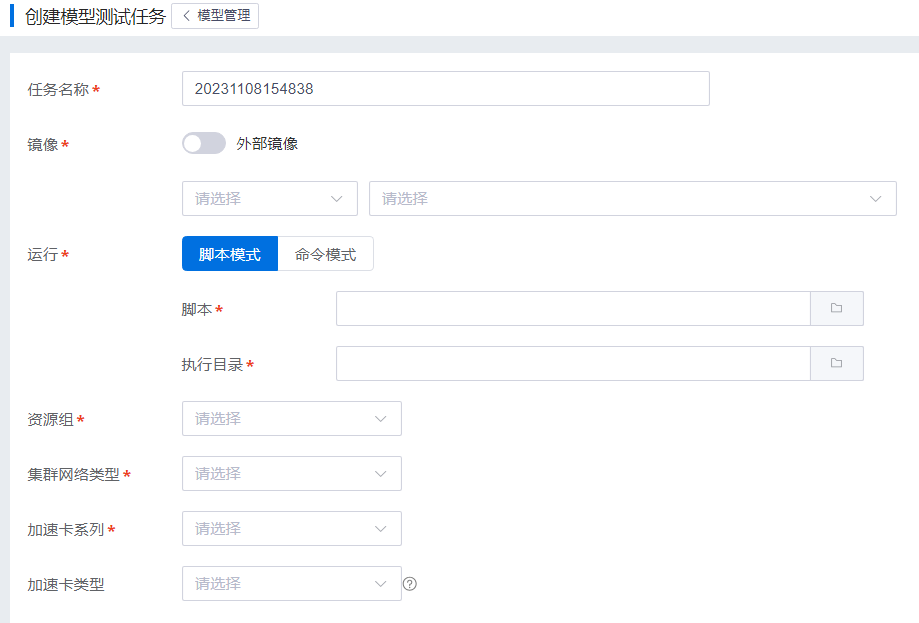Expand the wide second 镜像 dropdown
The image size is (919, 623).
tap(632, 199)
